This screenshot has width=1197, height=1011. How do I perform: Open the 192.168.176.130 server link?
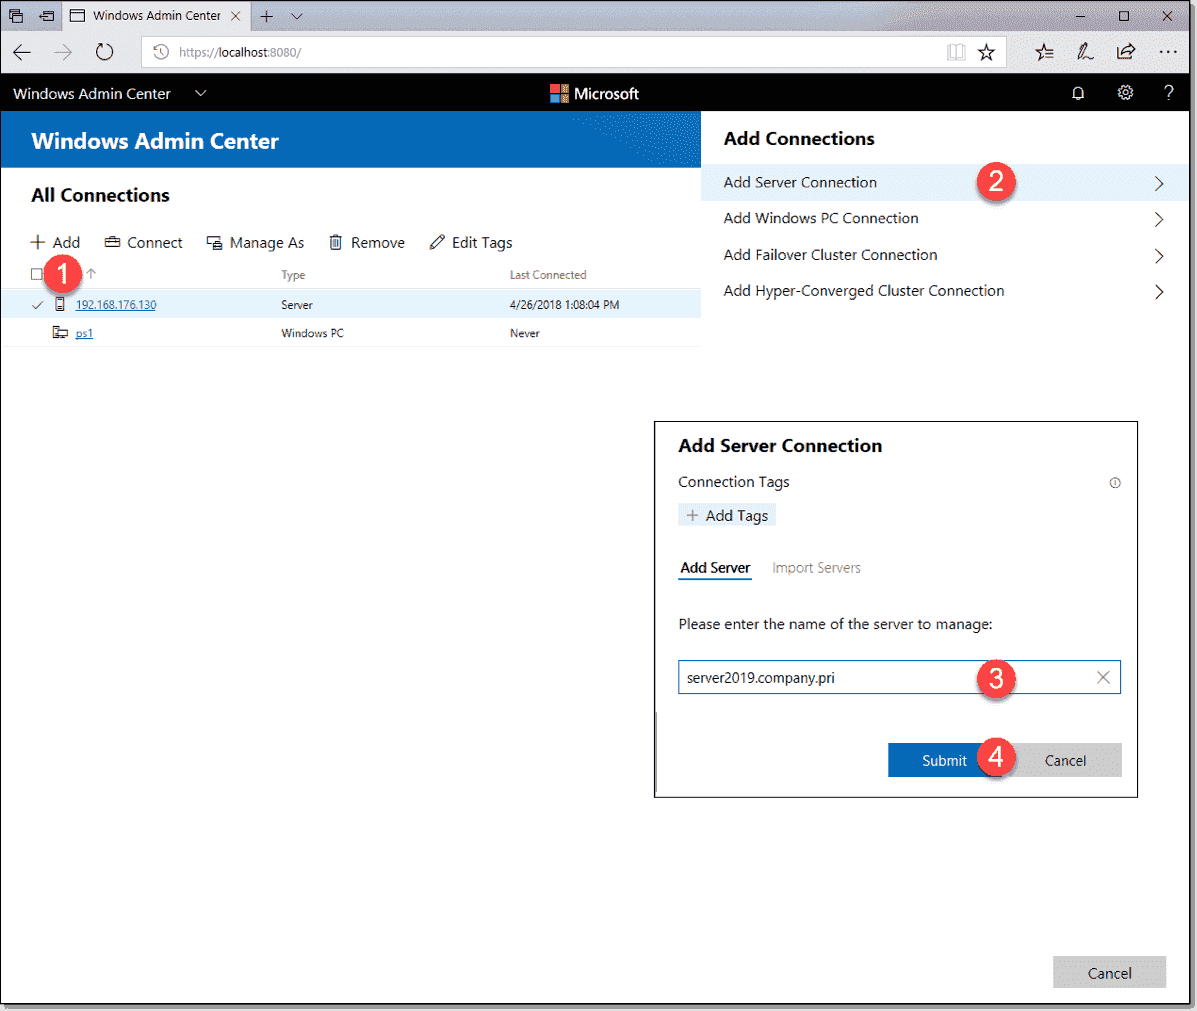tap(115, 304)
